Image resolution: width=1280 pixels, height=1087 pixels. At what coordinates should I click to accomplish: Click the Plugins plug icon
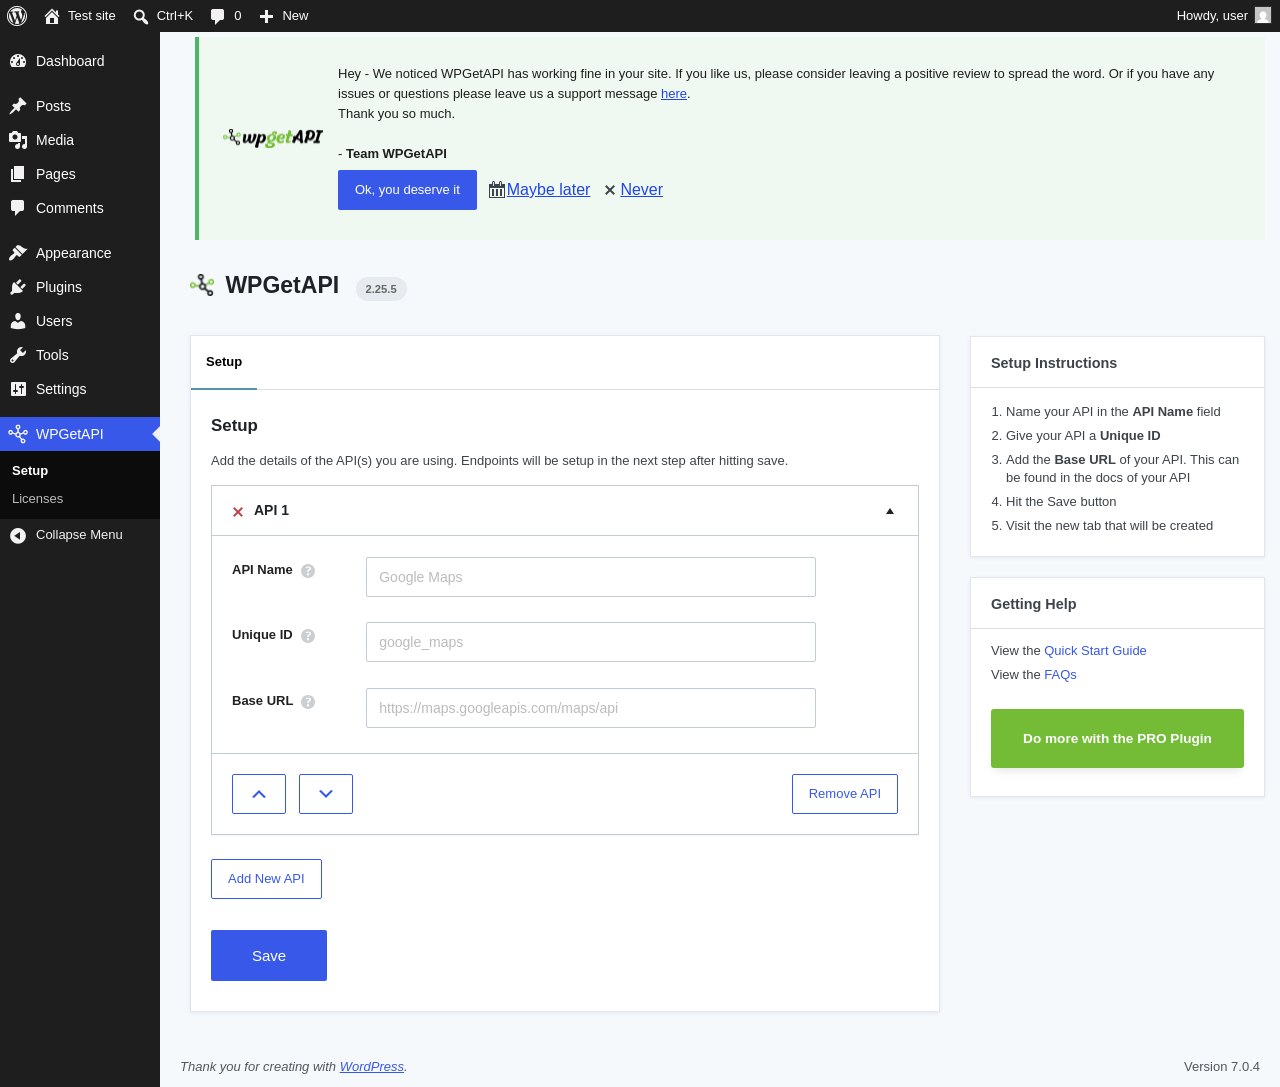18,287
